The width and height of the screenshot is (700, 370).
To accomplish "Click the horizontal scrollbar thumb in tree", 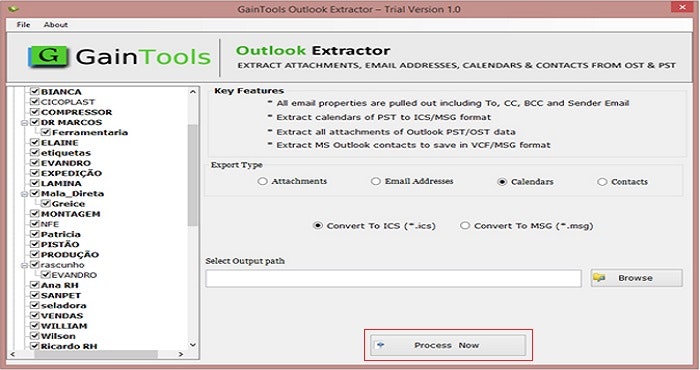I will (x=96, y=354).
